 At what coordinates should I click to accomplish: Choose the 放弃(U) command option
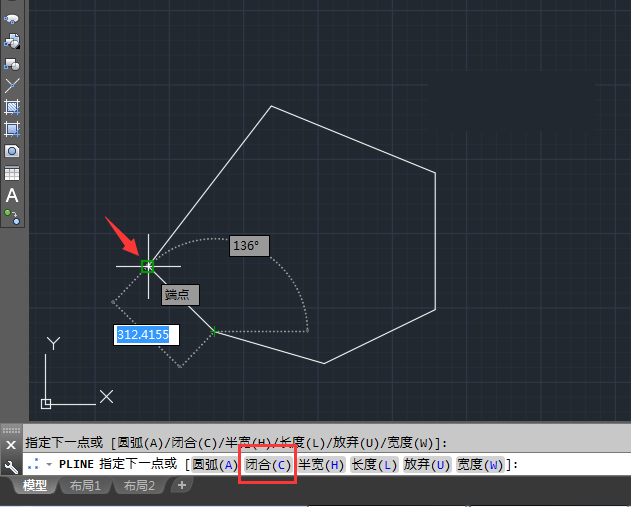427,465
